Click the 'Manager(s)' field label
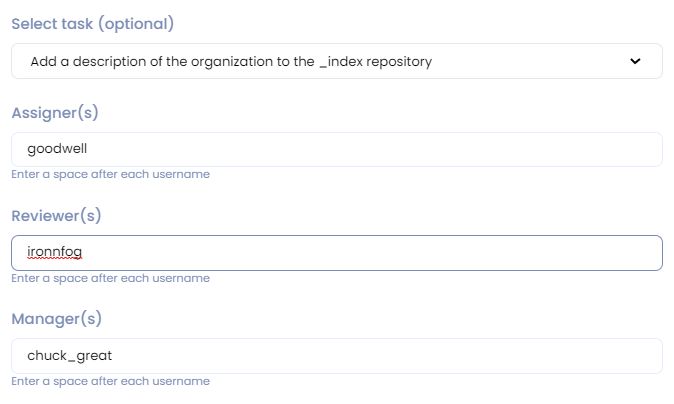The height and width of the screenshot is (404, 674). click(55, 319)
